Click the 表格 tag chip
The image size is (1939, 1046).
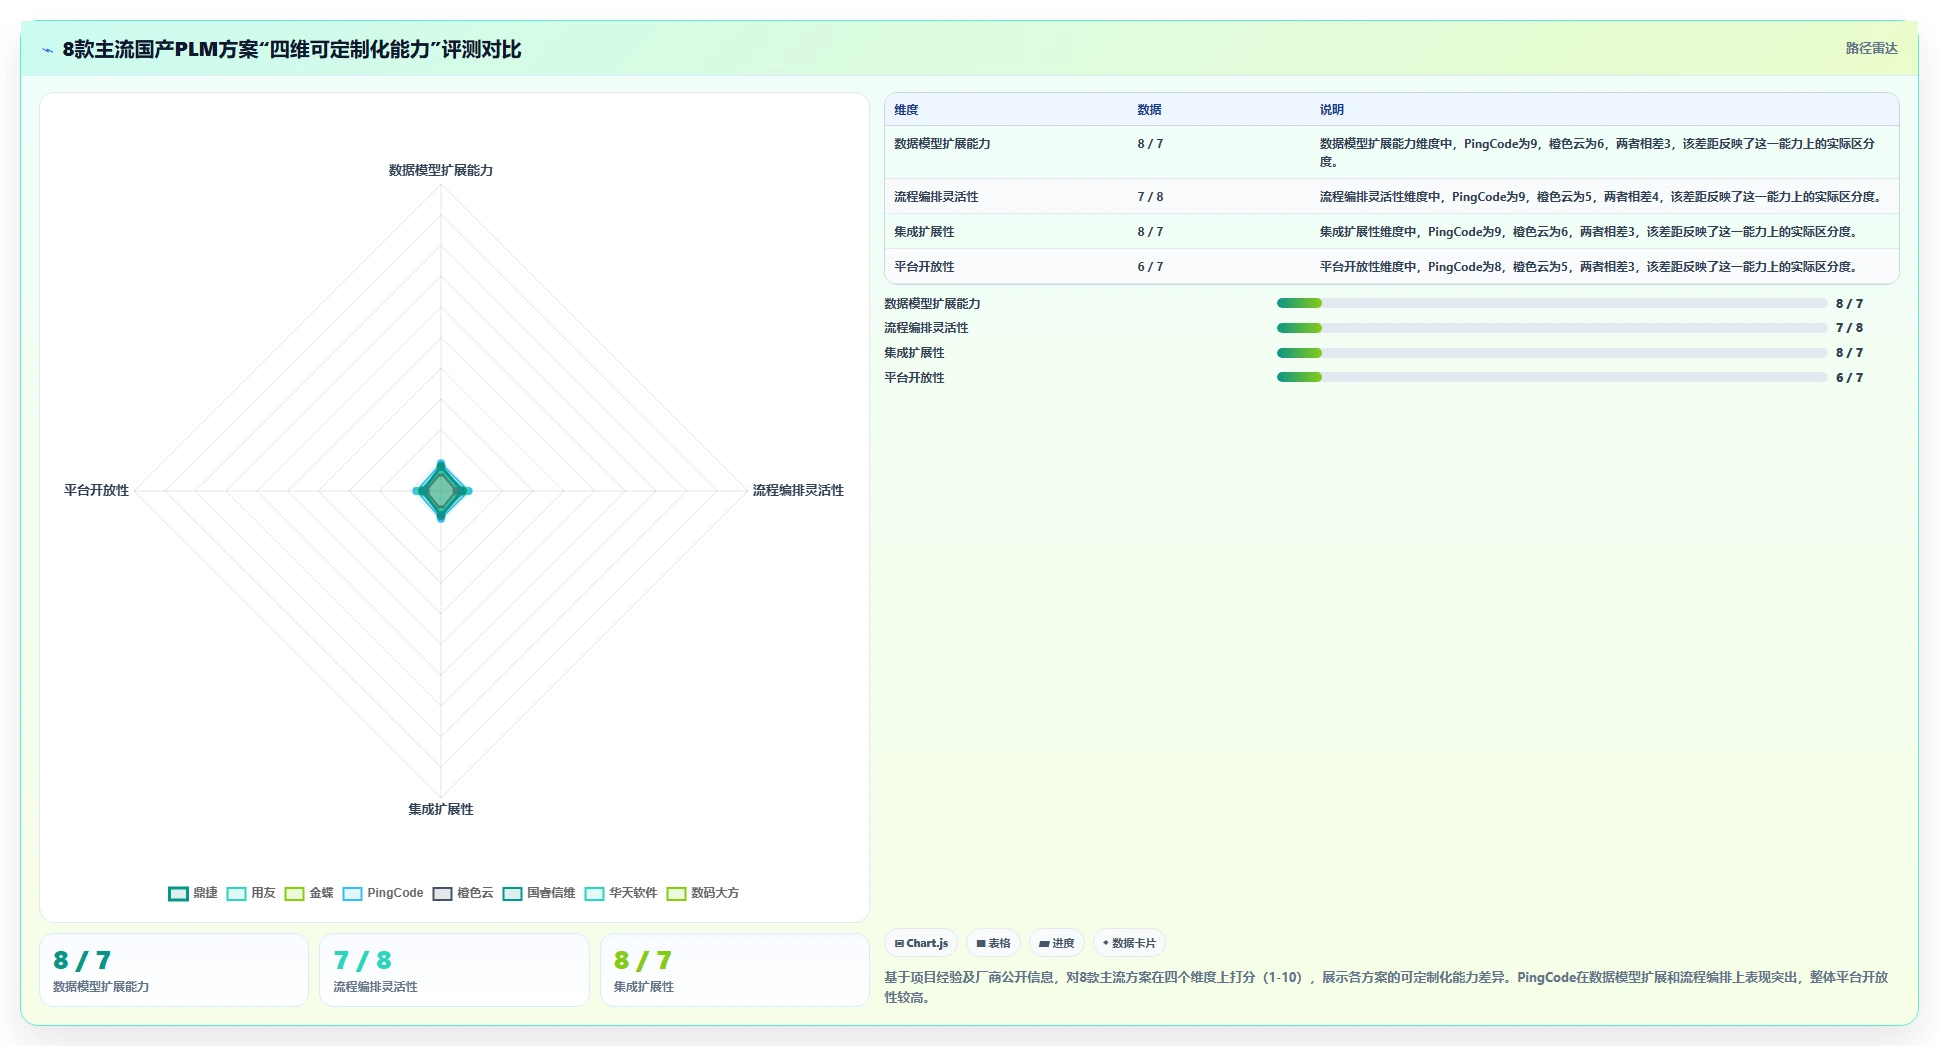(993, 943)
